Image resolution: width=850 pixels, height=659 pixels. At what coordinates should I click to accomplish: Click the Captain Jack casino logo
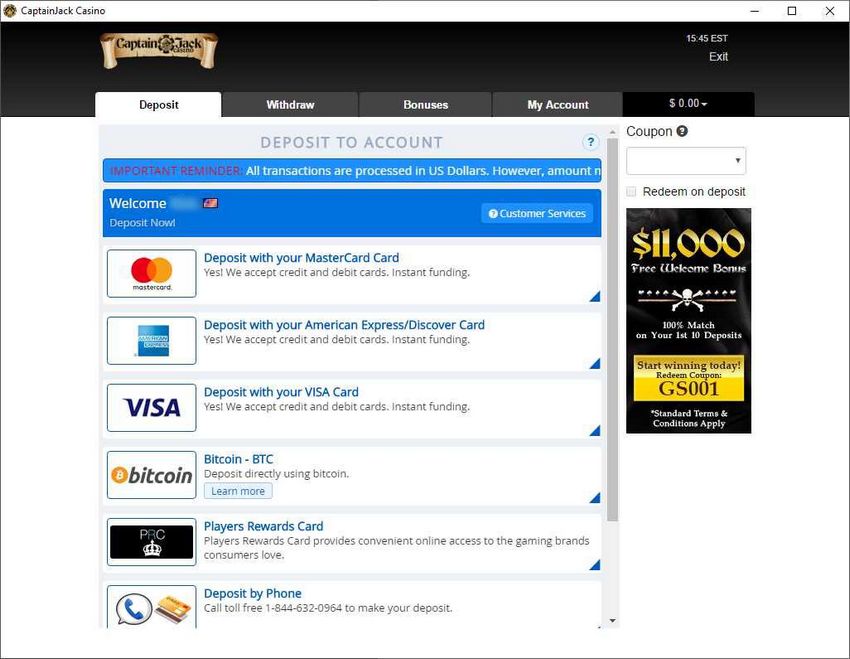[x=158, y=49]
